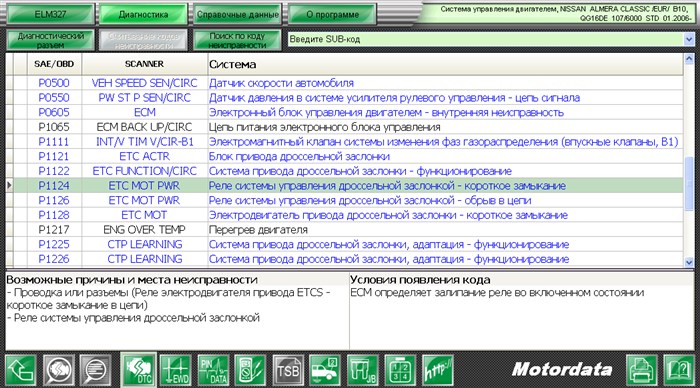Click the table scrollbar up arrow

pos(689,58)
